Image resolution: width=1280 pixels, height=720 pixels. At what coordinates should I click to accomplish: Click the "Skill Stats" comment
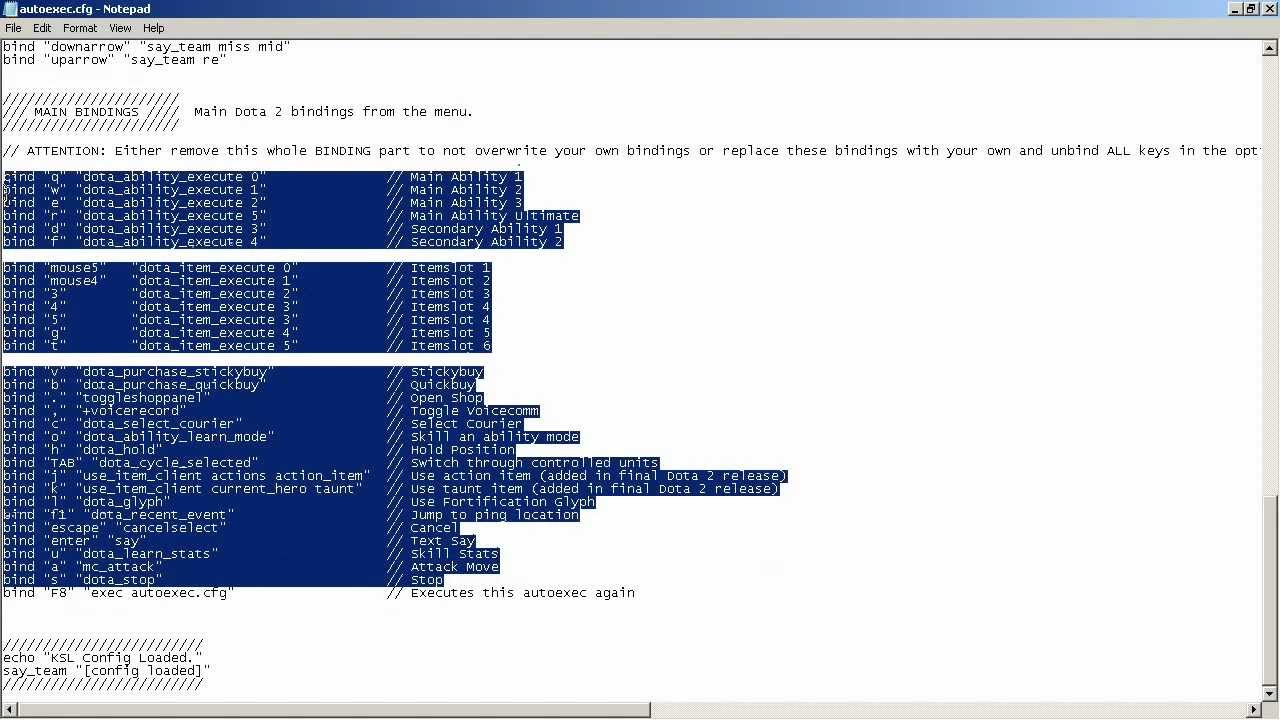pos(454,554)
